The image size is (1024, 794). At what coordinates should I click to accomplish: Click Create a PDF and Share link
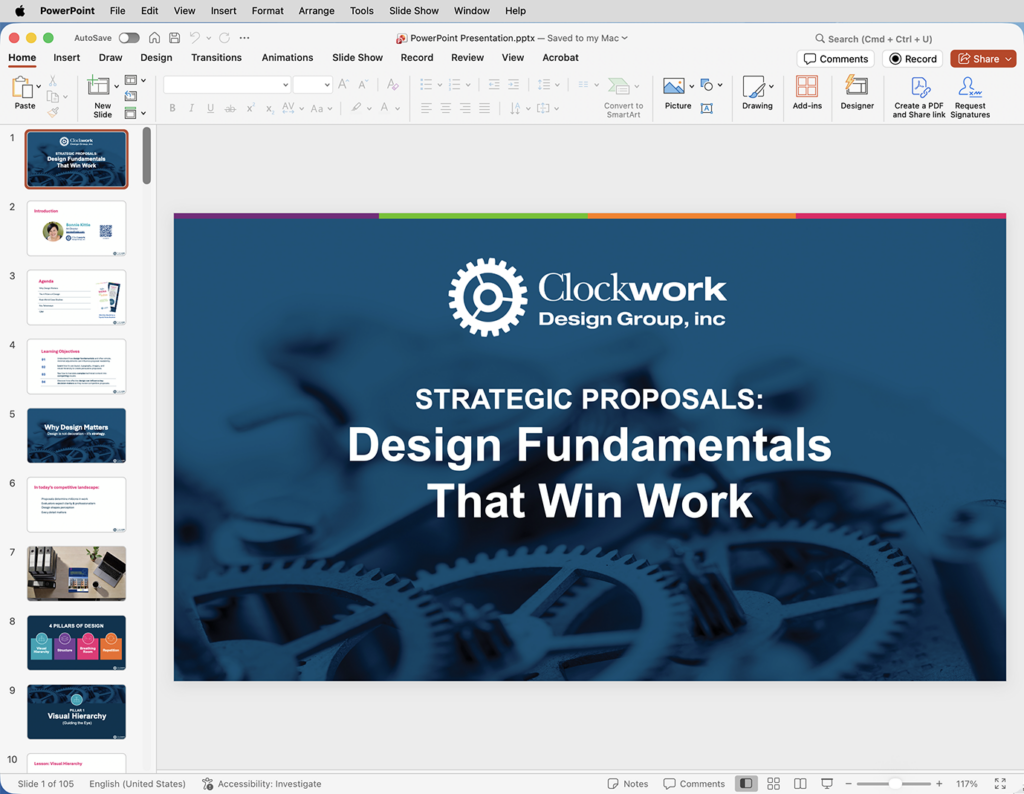[920, 97]
